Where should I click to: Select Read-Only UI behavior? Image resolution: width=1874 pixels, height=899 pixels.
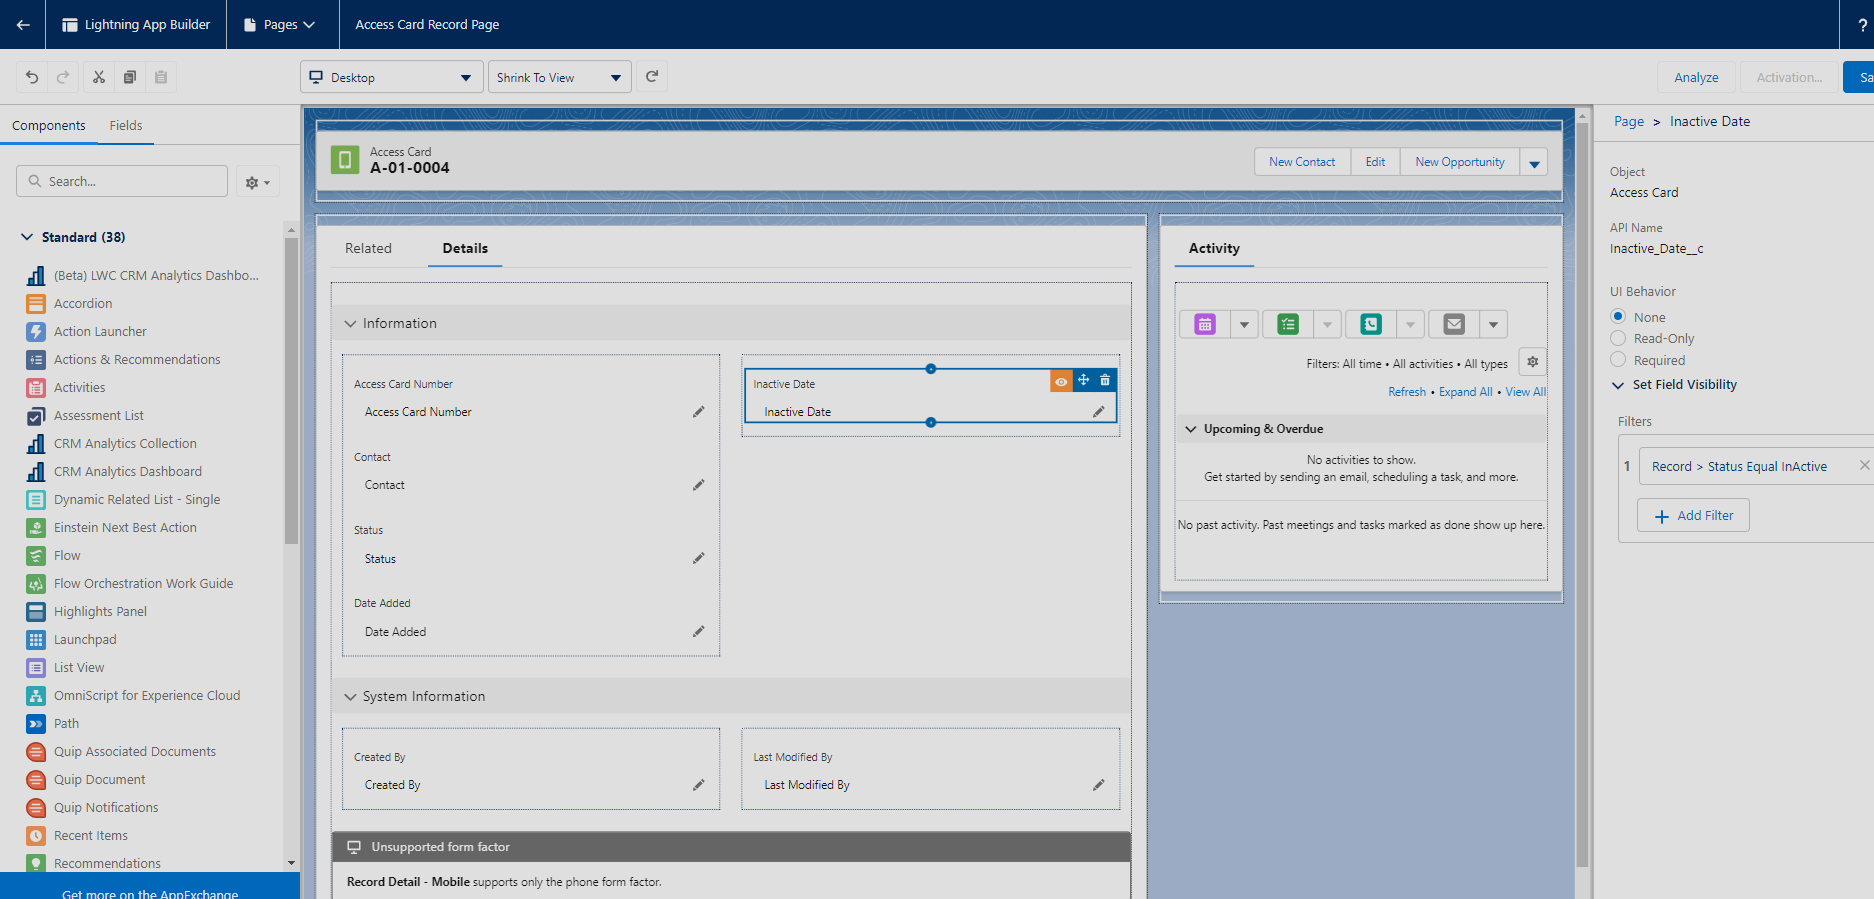coord(1618,338)
